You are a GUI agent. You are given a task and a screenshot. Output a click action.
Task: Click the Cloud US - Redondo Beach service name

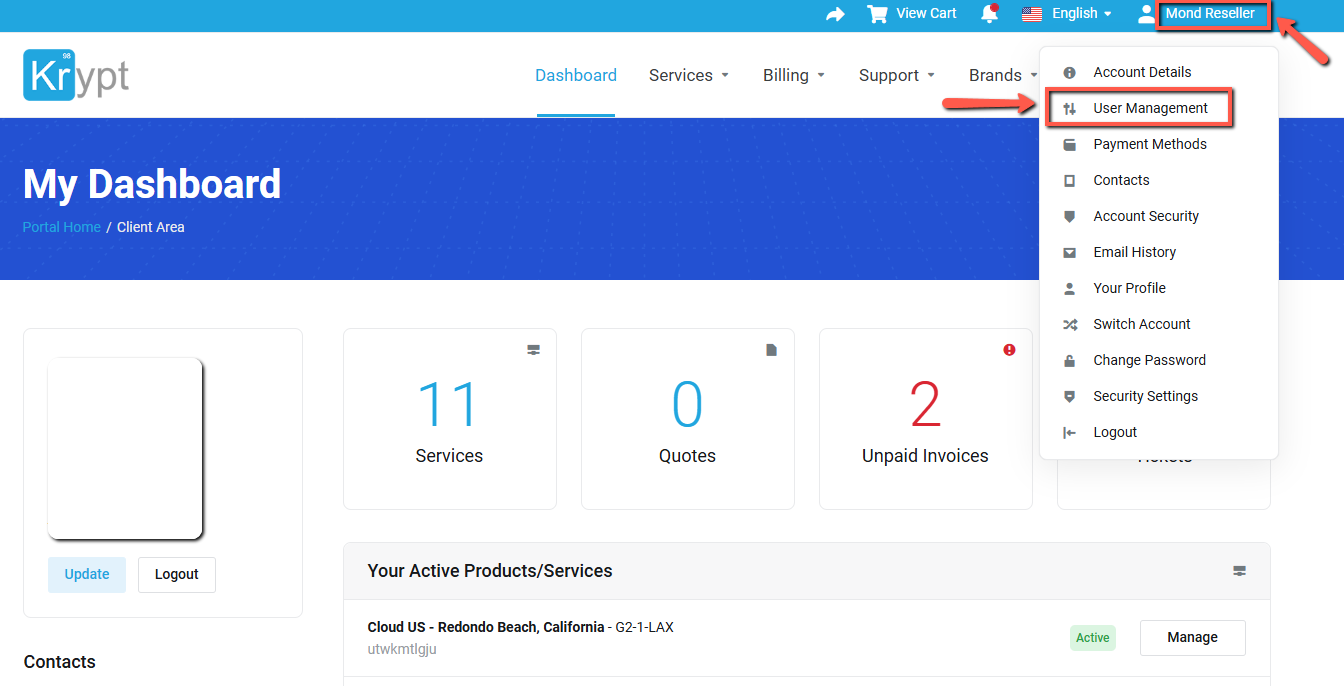pyautogui.click(x=485, y=627)
